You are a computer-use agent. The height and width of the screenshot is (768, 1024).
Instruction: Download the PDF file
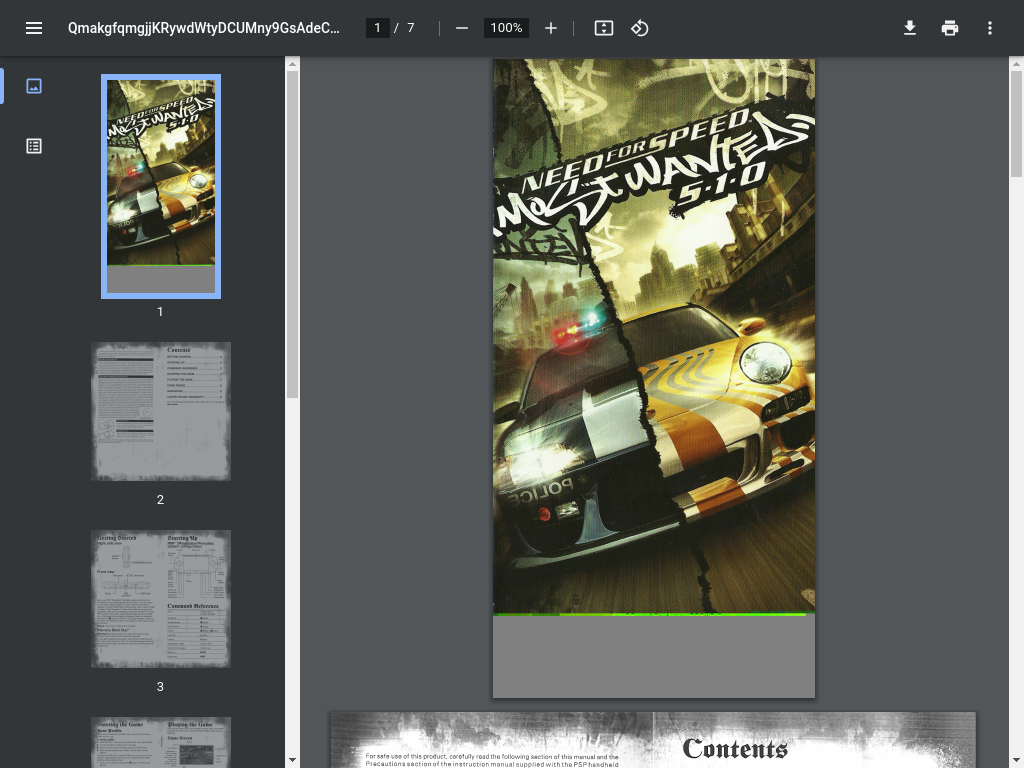(910, 28)
